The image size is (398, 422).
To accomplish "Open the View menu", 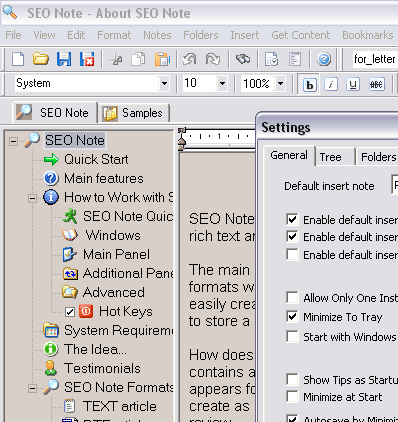I will pos(44,35).
